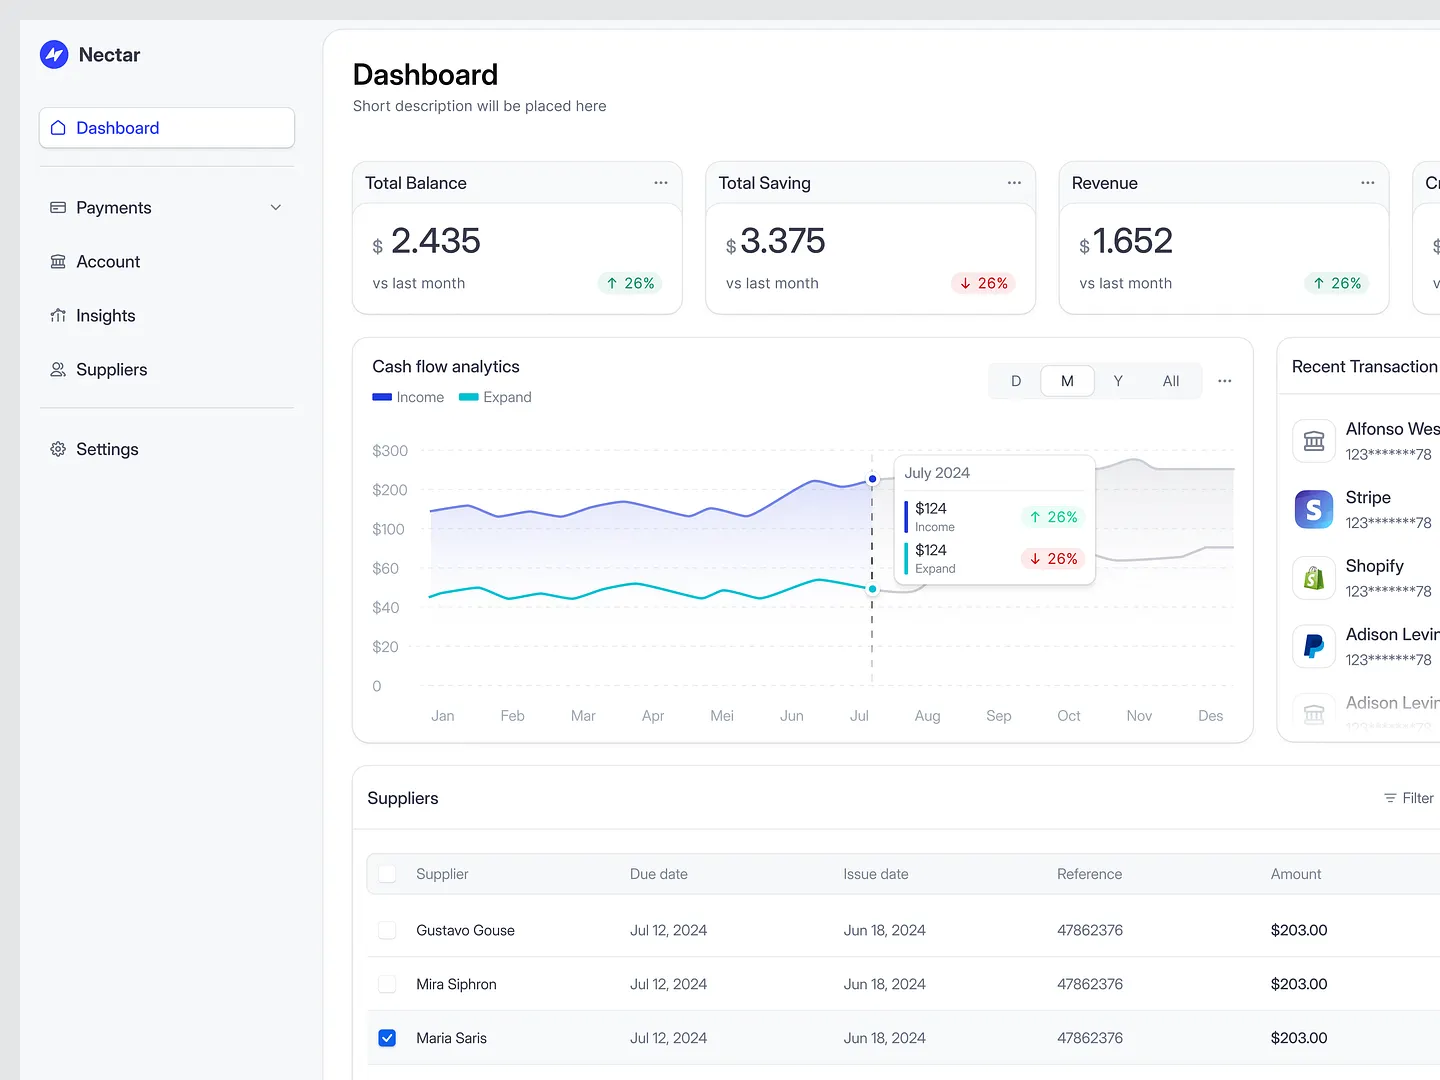
Task: Open the Account sidebar item
Action: tap(167, 261)
